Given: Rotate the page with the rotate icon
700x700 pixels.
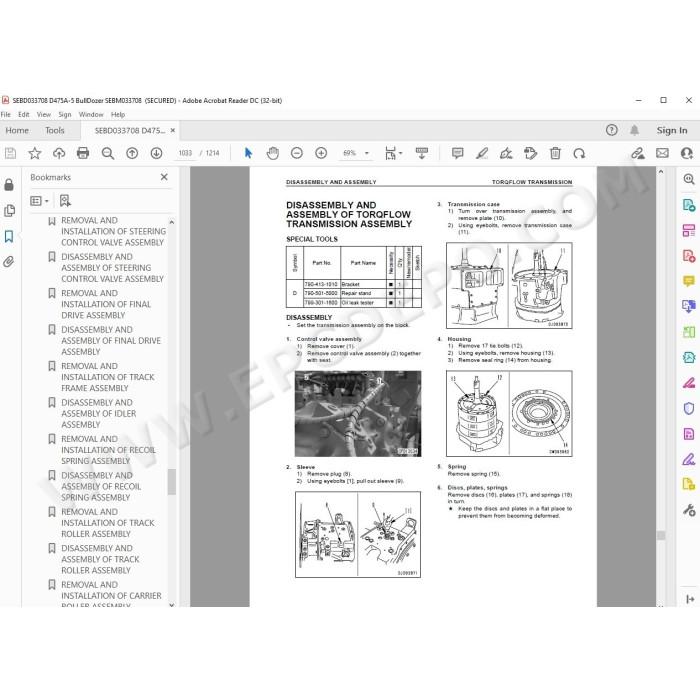Looking at the screenshot, I should (579, 154).
